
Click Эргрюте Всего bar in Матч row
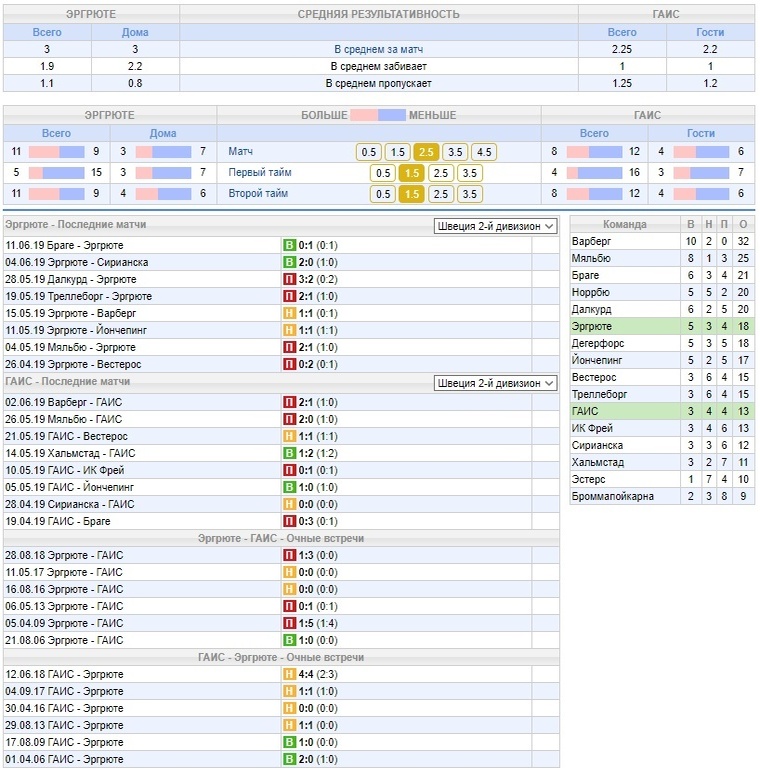pyautogui.click(x=56, y=152)
